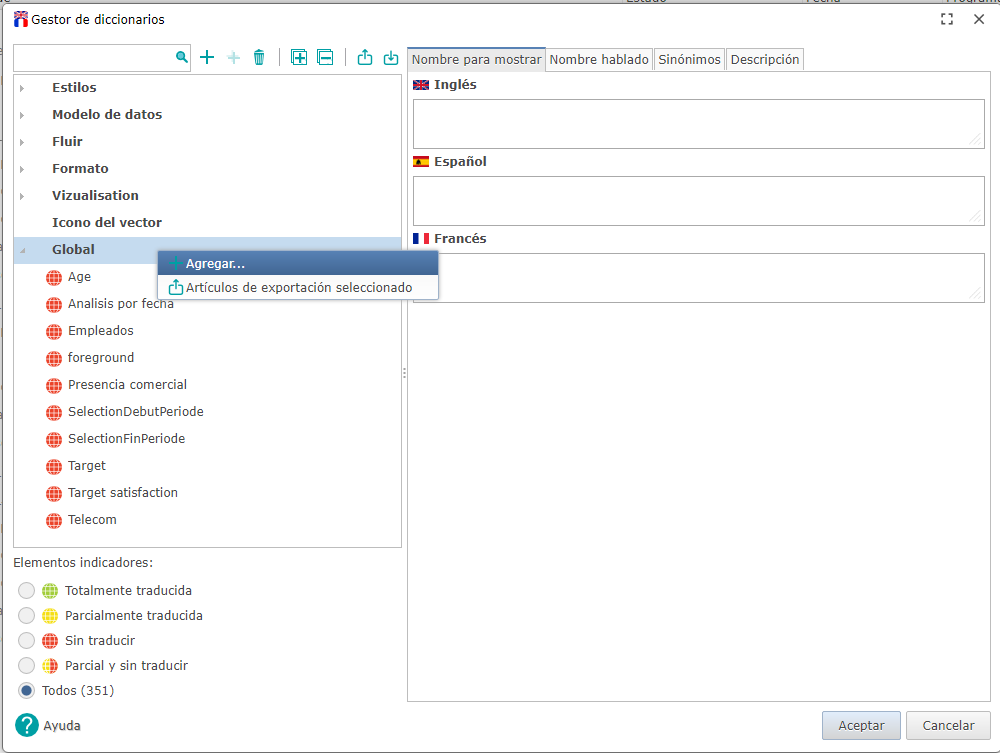Open help via the question mark icon
The width and height of the screenshot is (1000, 753).
pos(27,725)
